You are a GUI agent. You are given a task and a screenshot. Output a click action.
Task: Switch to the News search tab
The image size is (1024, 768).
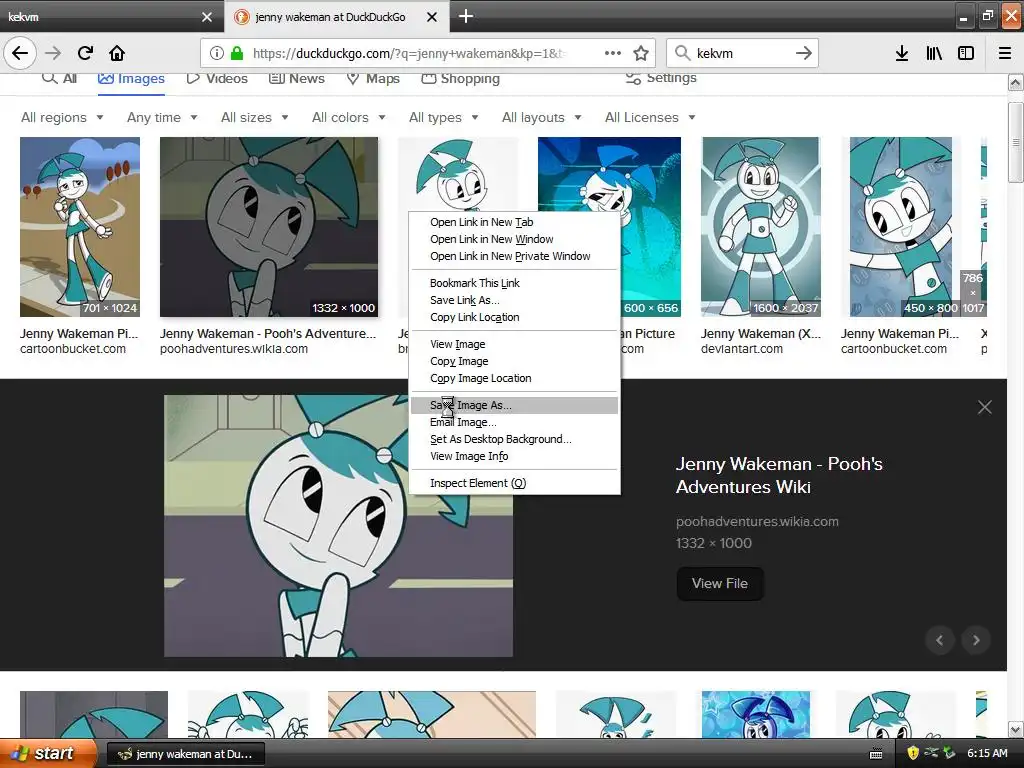point(297,78)
